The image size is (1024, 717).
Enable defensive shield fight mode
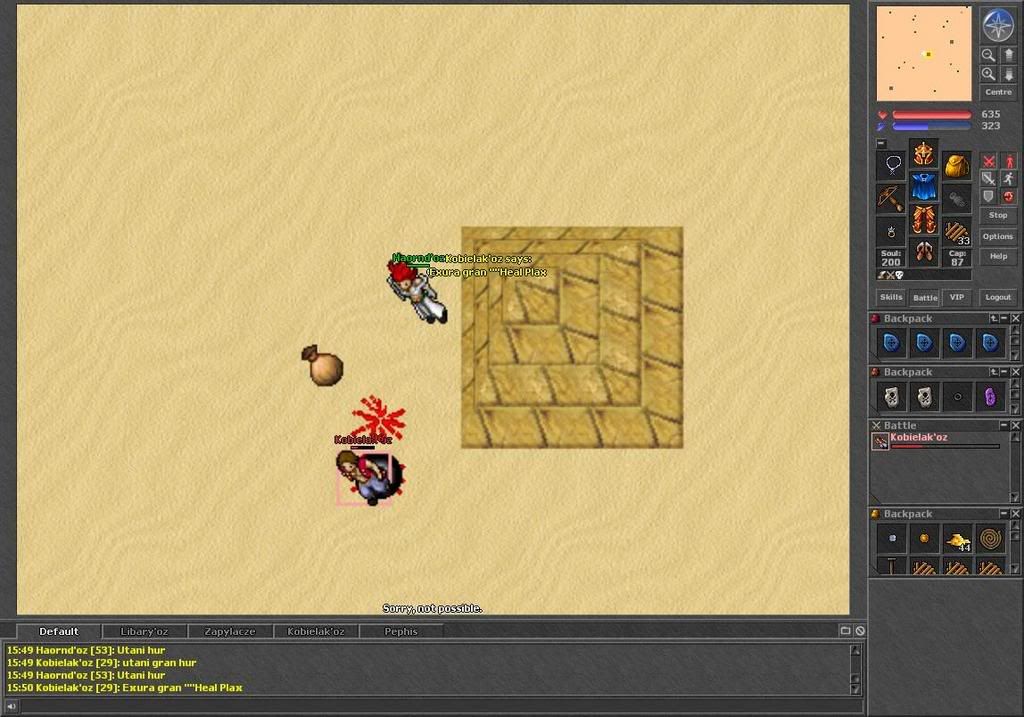989,197
